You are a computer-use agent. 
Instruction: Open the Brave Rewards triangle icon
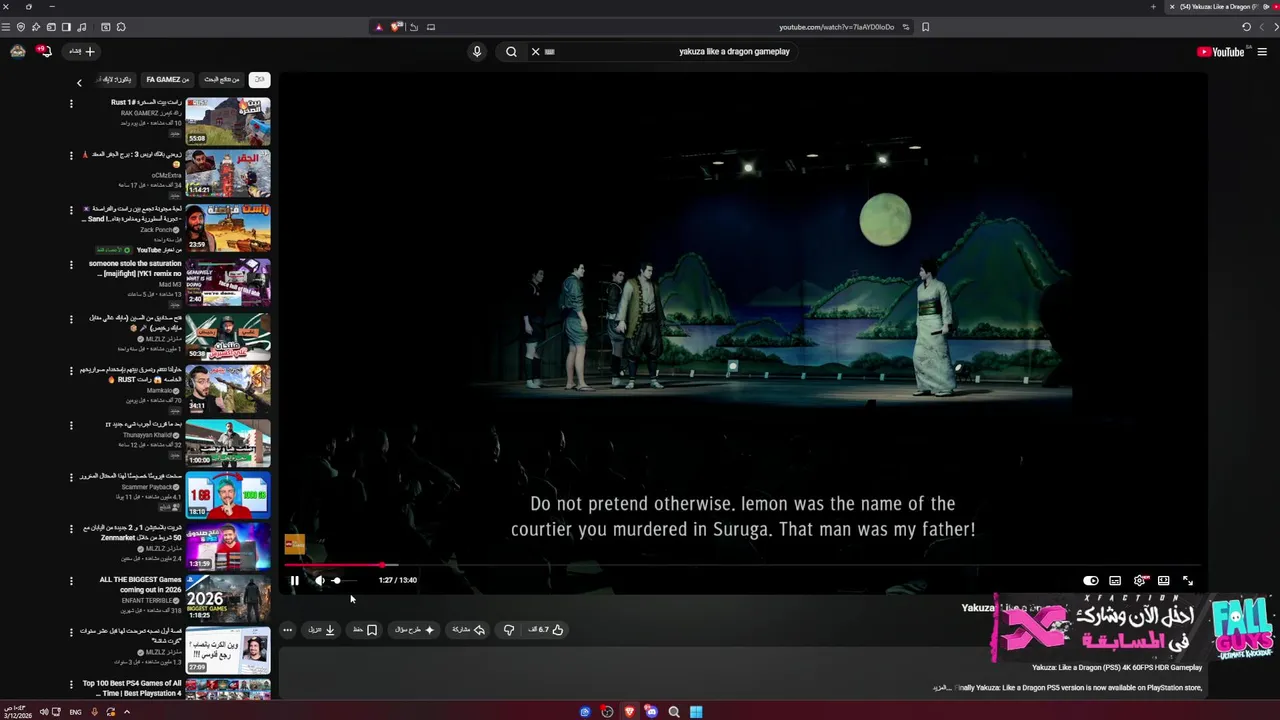378,27
